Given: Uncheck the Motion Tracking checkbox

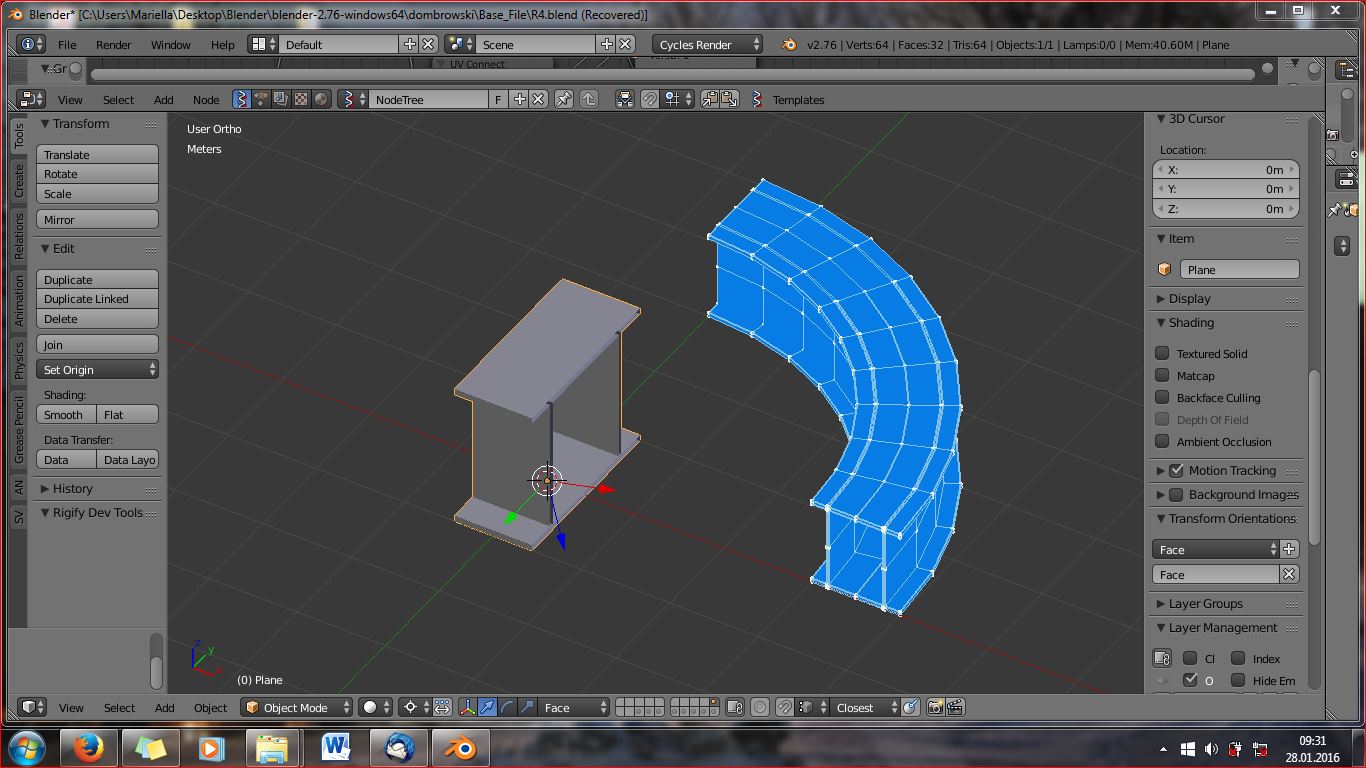Looking at the screenshot, I should pyautogui.click(x=1176, y=470).
